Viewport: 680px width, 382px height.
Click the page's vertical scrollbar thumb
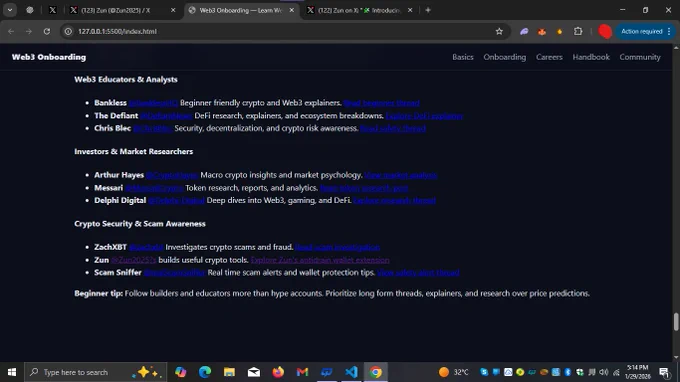click(676, 322)
